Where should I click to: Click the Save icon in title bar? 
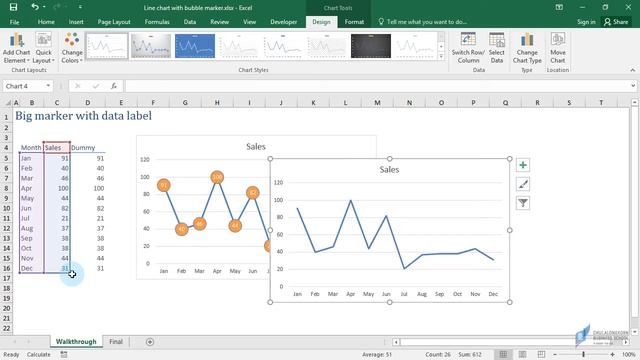[x=13, y=7]
